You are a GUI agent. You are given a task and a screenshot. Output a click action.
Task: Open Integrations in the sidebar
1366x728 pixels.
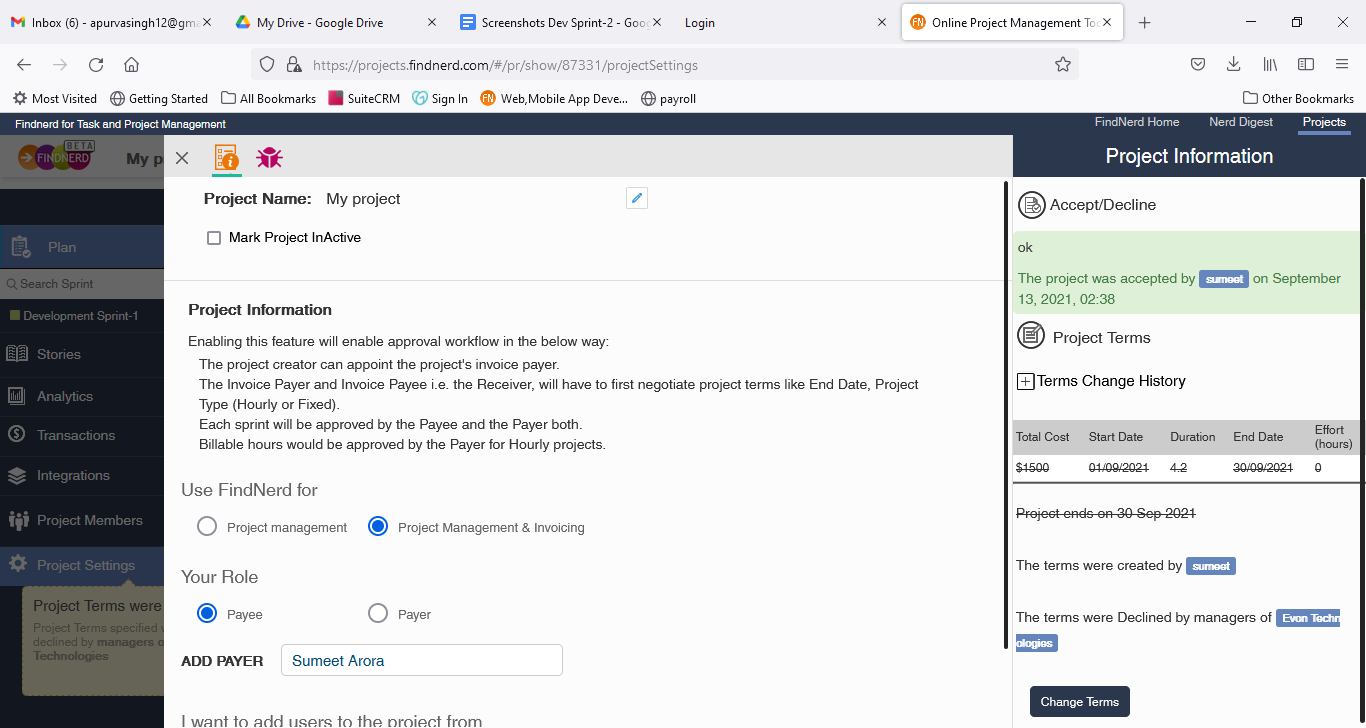click(x=82, y=475)
